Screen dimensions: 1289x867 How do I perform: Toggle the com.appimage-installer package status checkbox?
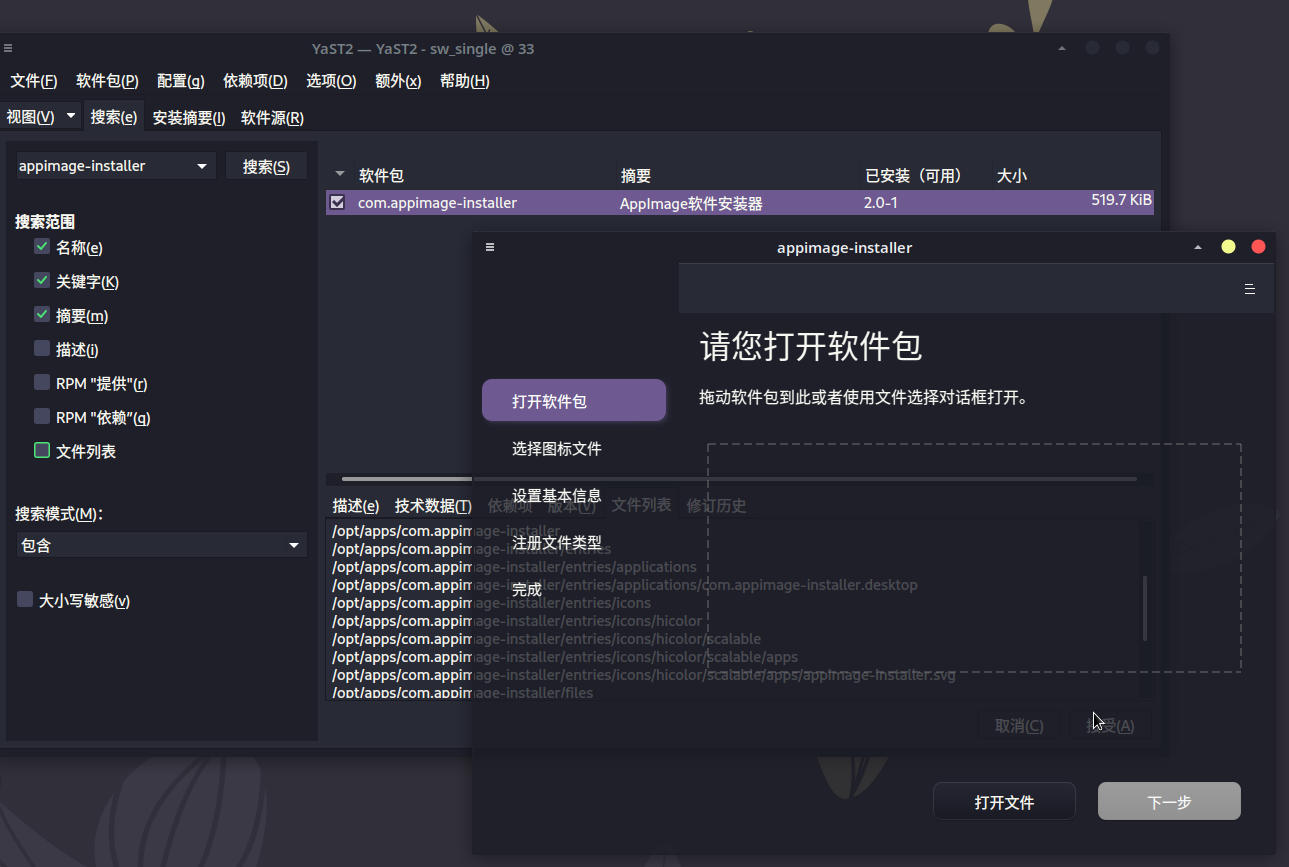tap(337, 202)
